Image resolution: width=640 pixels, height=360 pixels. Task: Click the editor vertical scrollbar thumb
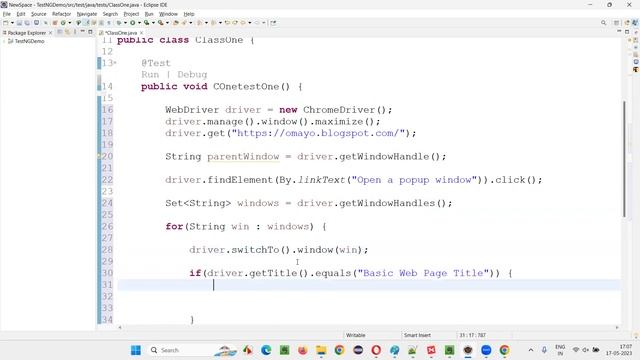pos(624,158)
